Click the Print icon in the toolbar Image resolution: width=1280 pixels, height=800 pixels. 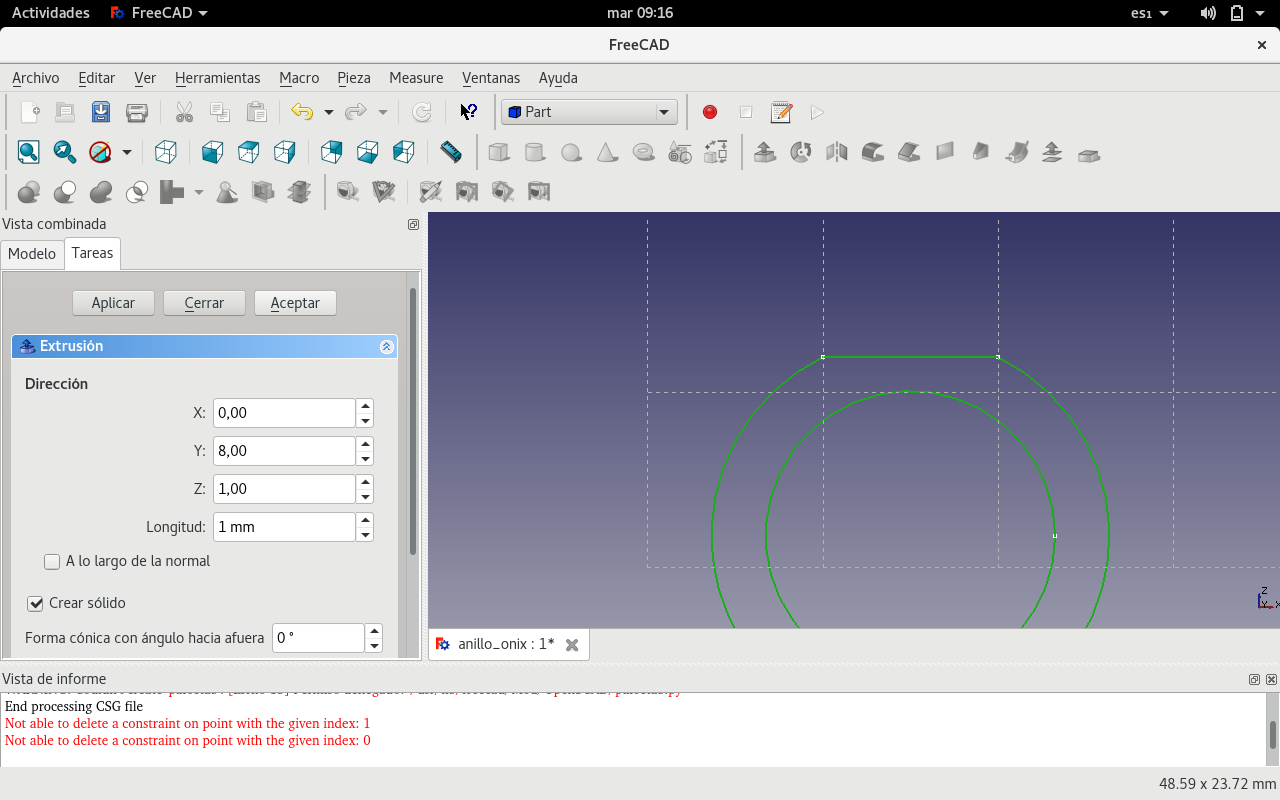click(137, 112)
